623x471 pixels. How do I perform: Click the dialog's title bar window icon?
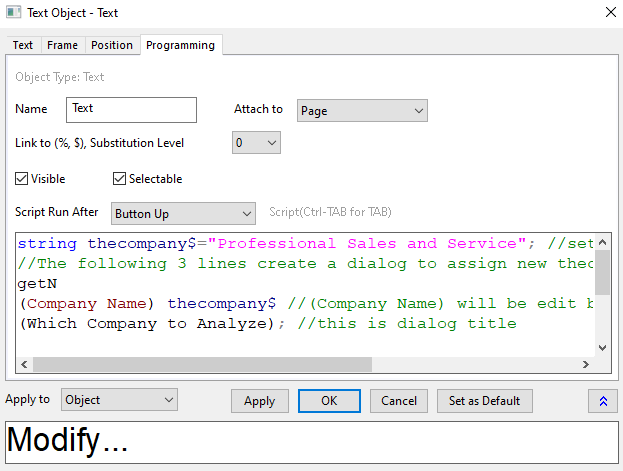[x=13, y=12]
